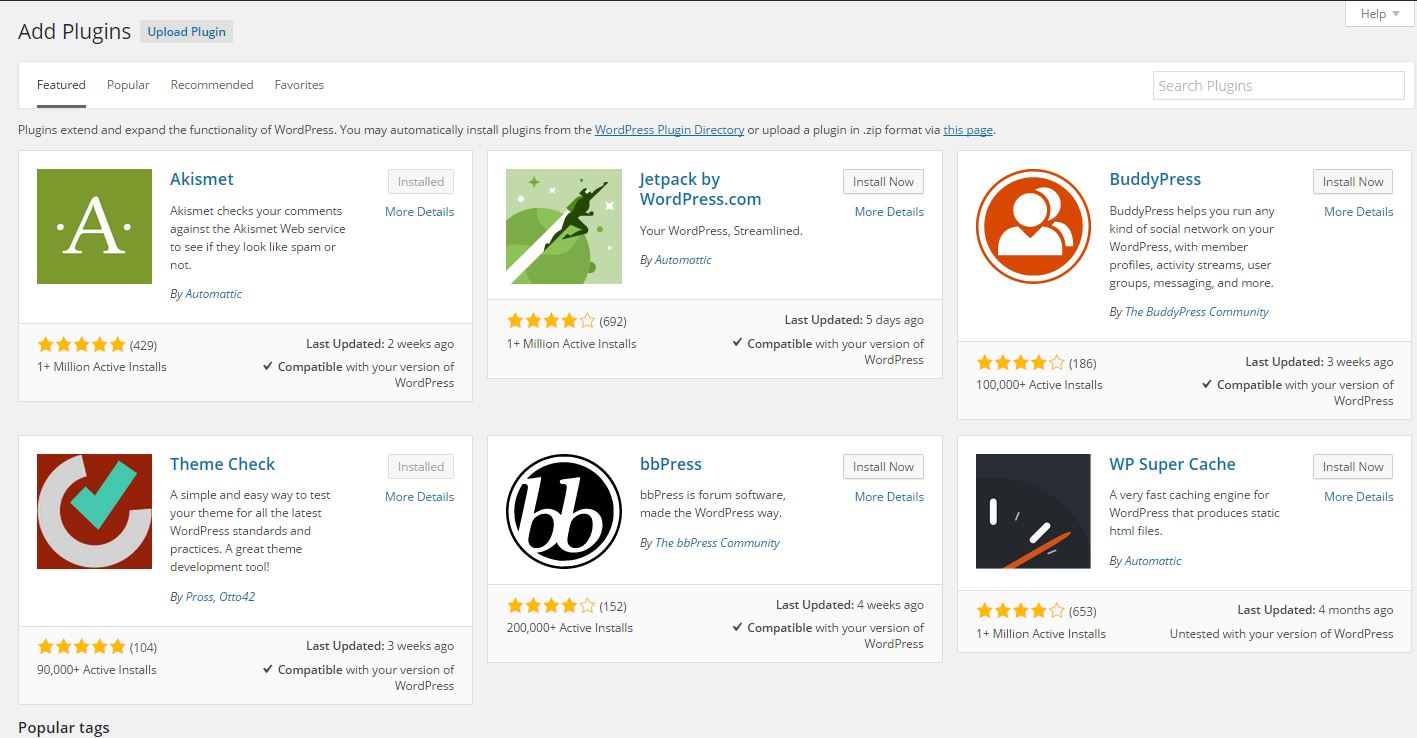This screenshot has width=1417, height=738.
Task: Click the BuddyPress star rating
Action: (x=1021, y=363)
